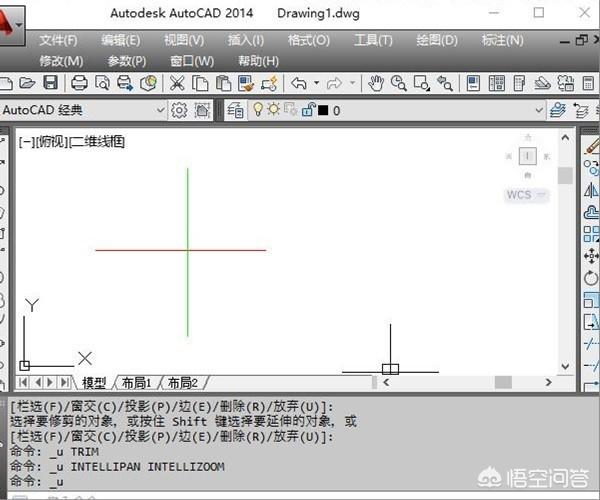Toggle layer 0 freeze sun icon

coord(274,110)
